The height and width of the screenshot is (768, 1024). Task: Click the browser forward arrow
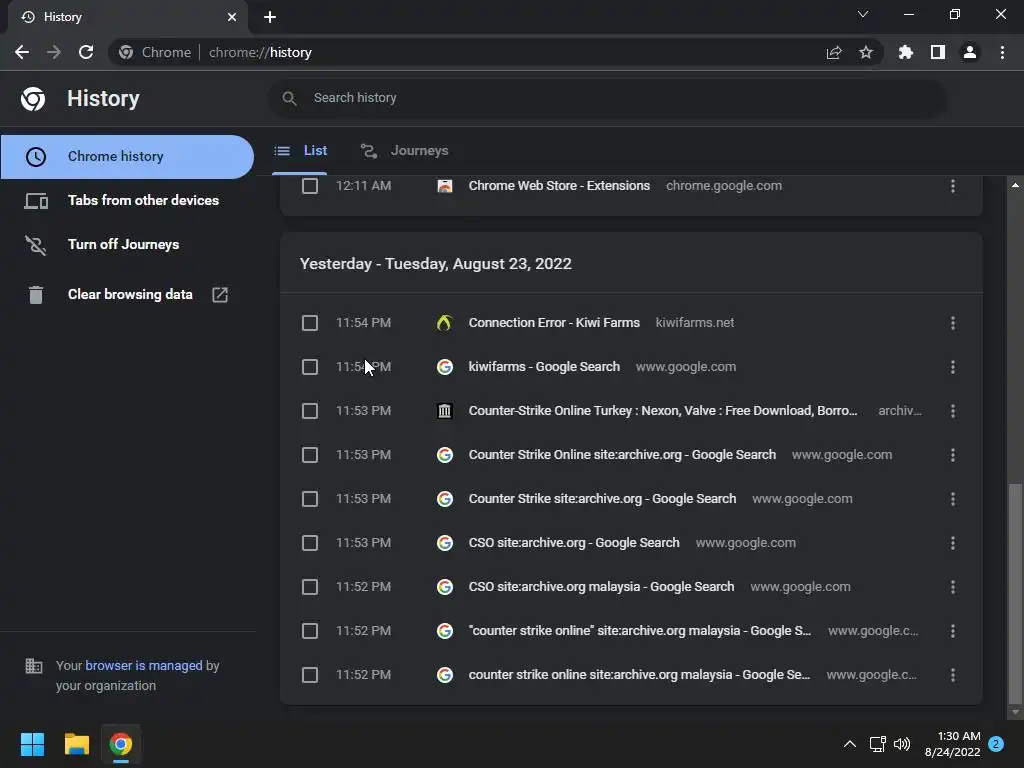54,52
